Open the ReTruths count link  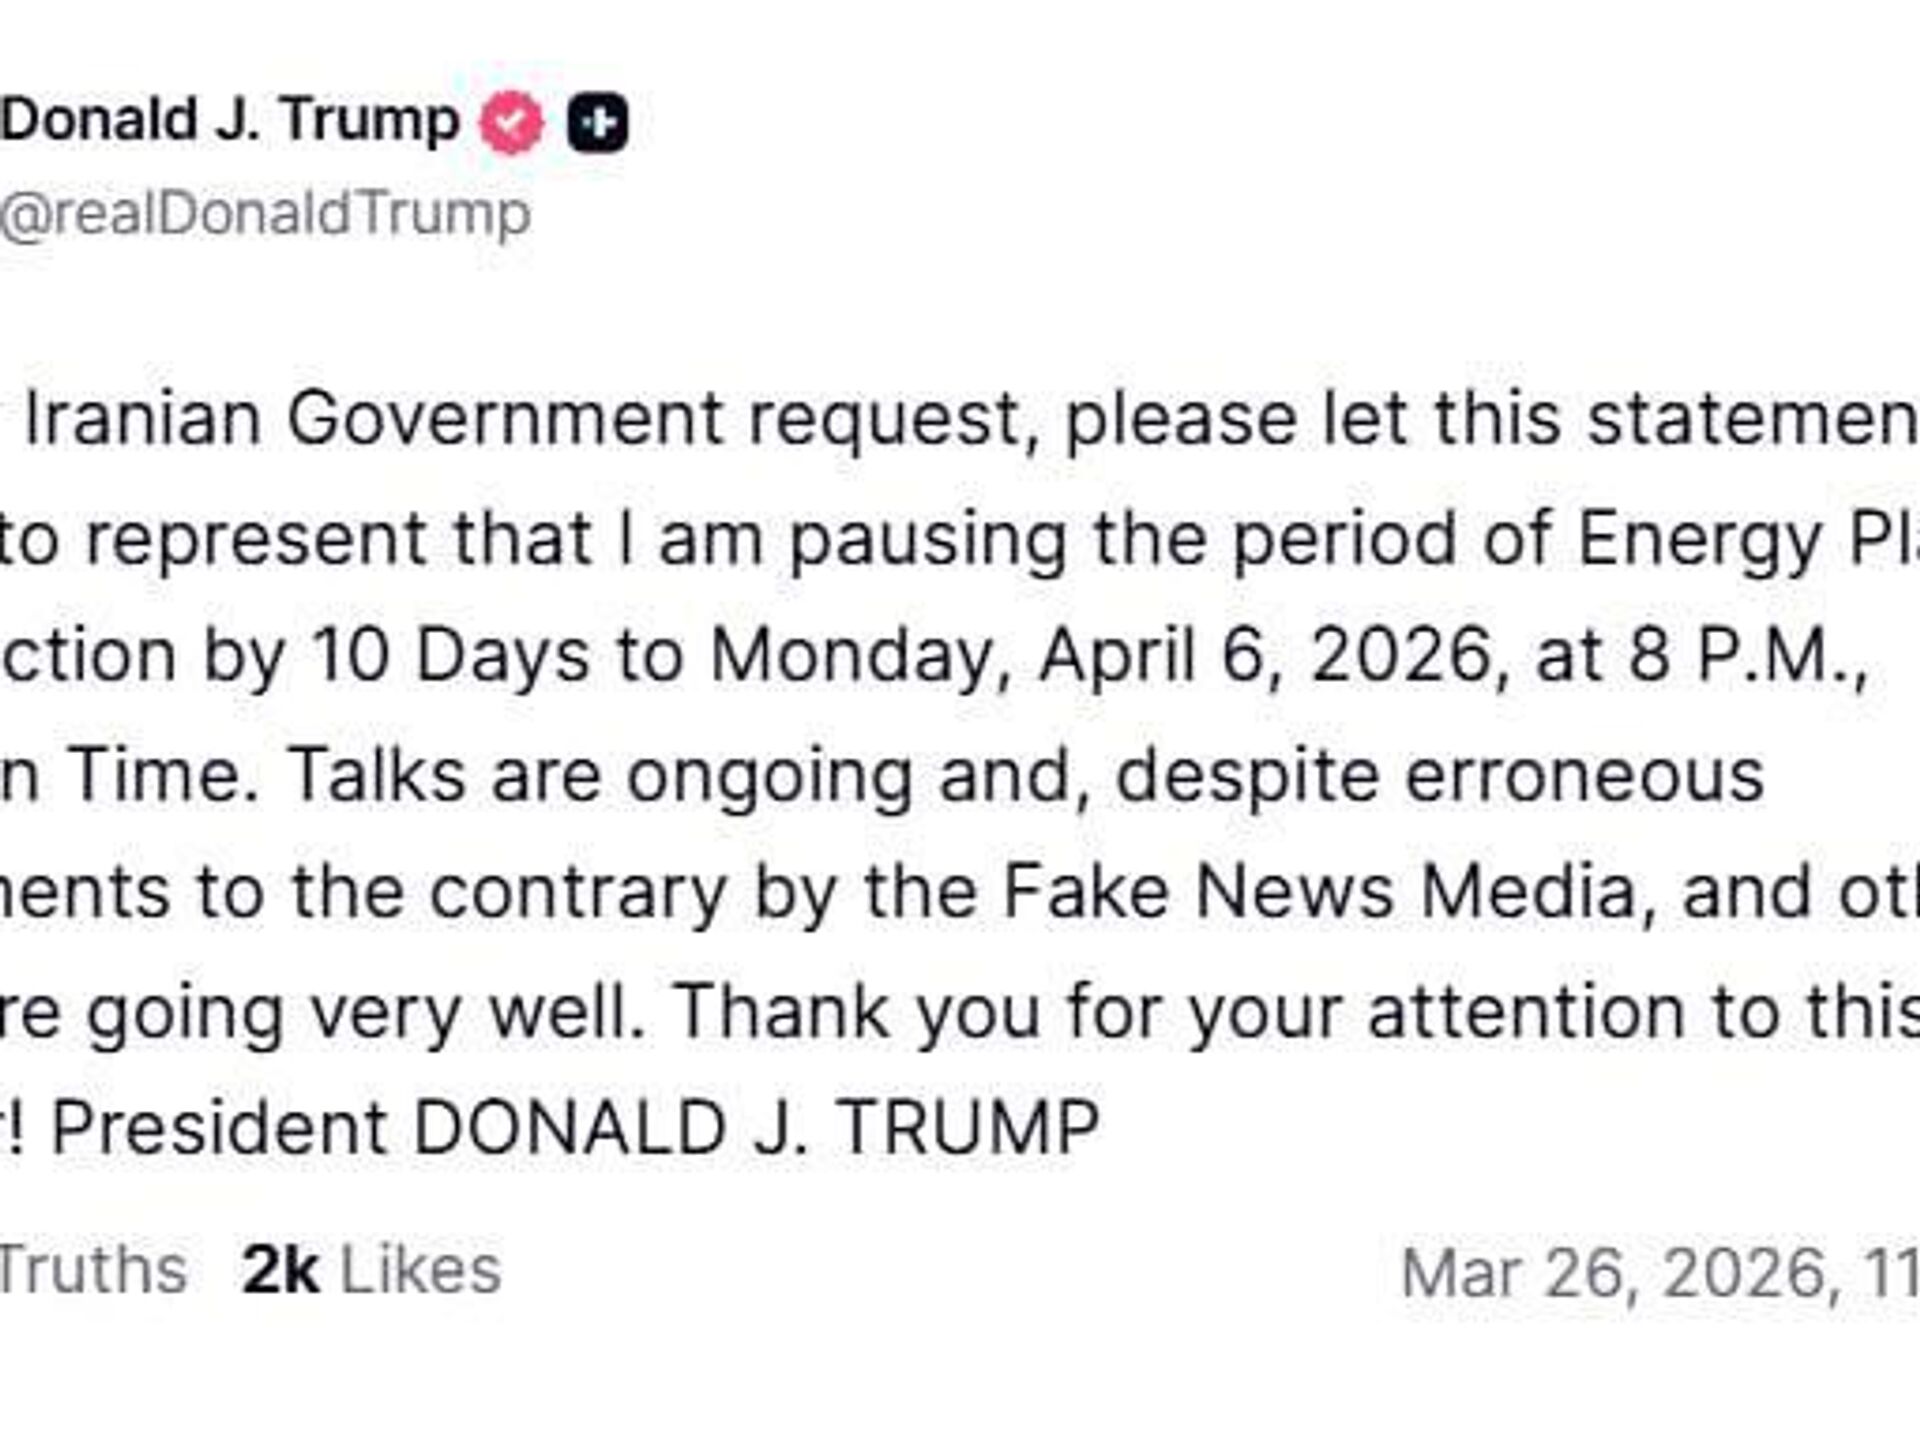point(92,1270)
